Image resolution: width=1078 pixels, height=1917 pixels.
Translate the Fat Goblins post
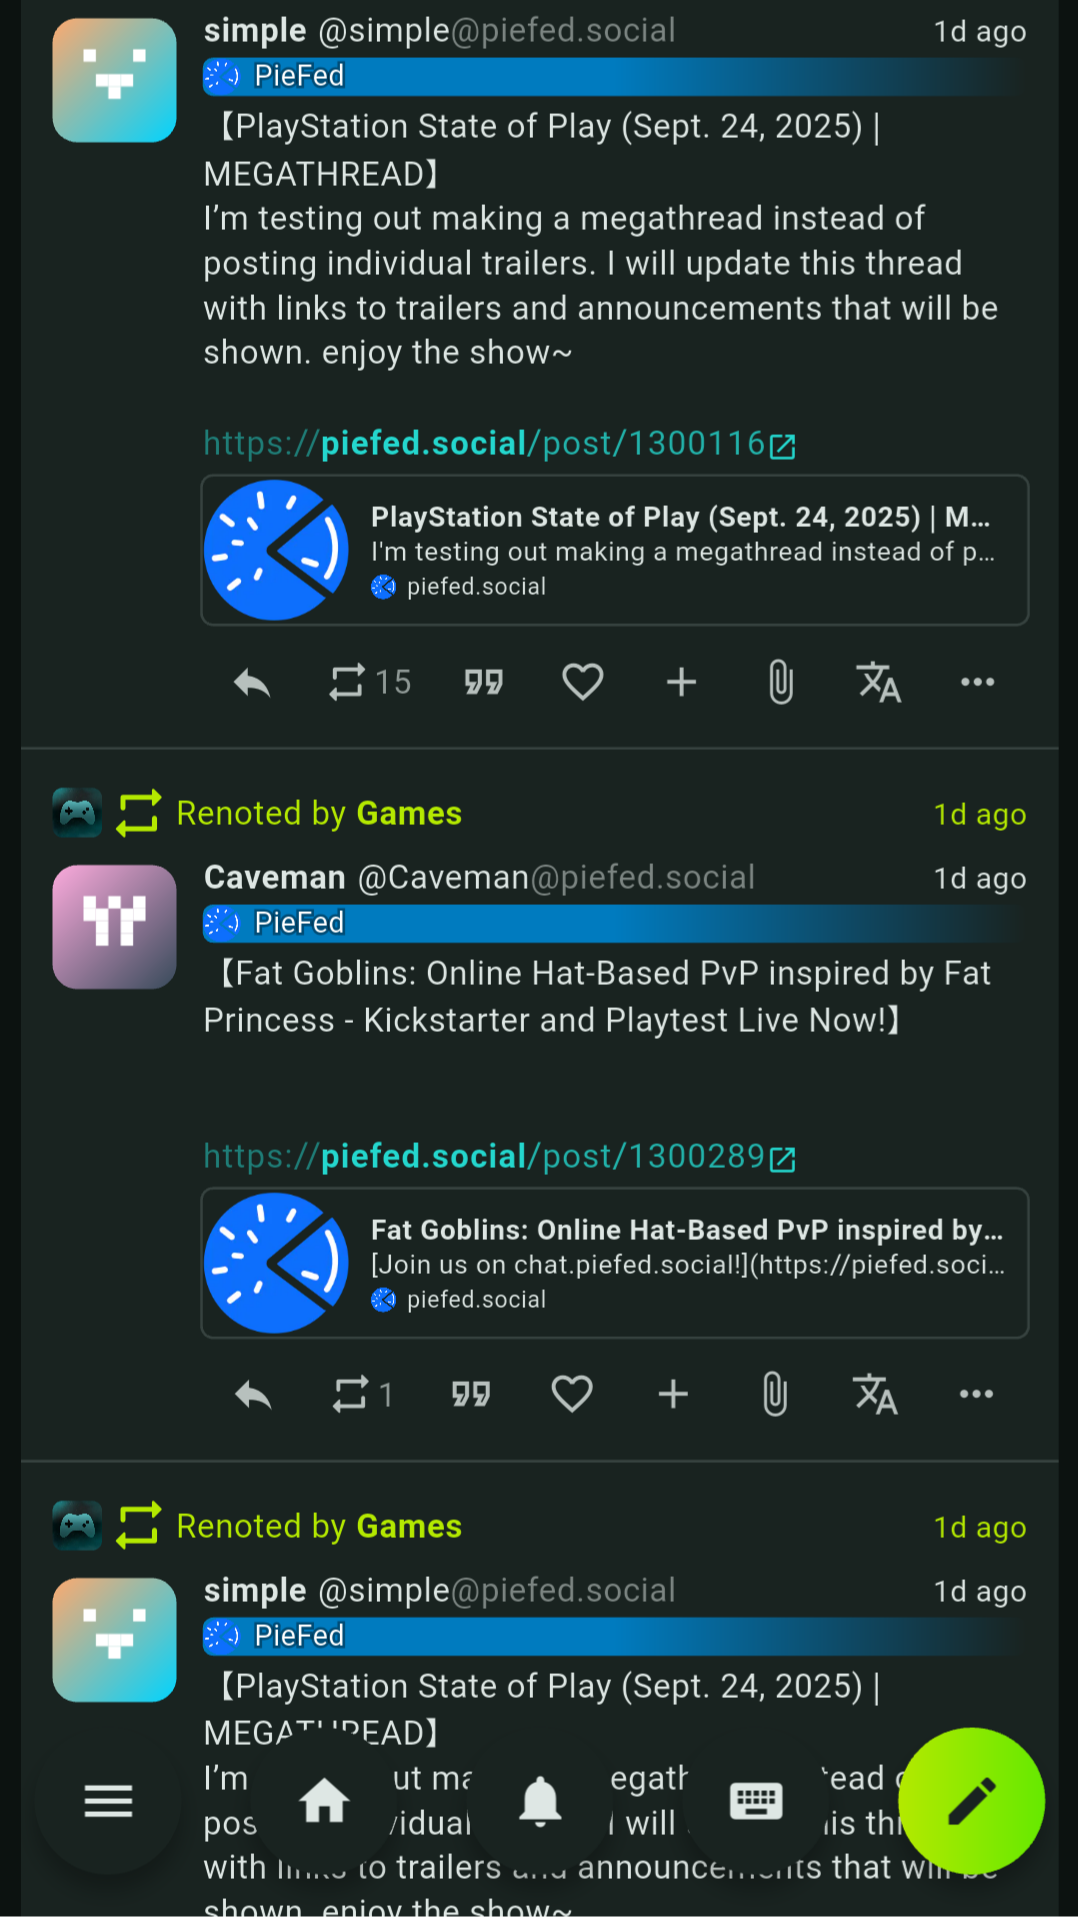(x=875, y=1394)
